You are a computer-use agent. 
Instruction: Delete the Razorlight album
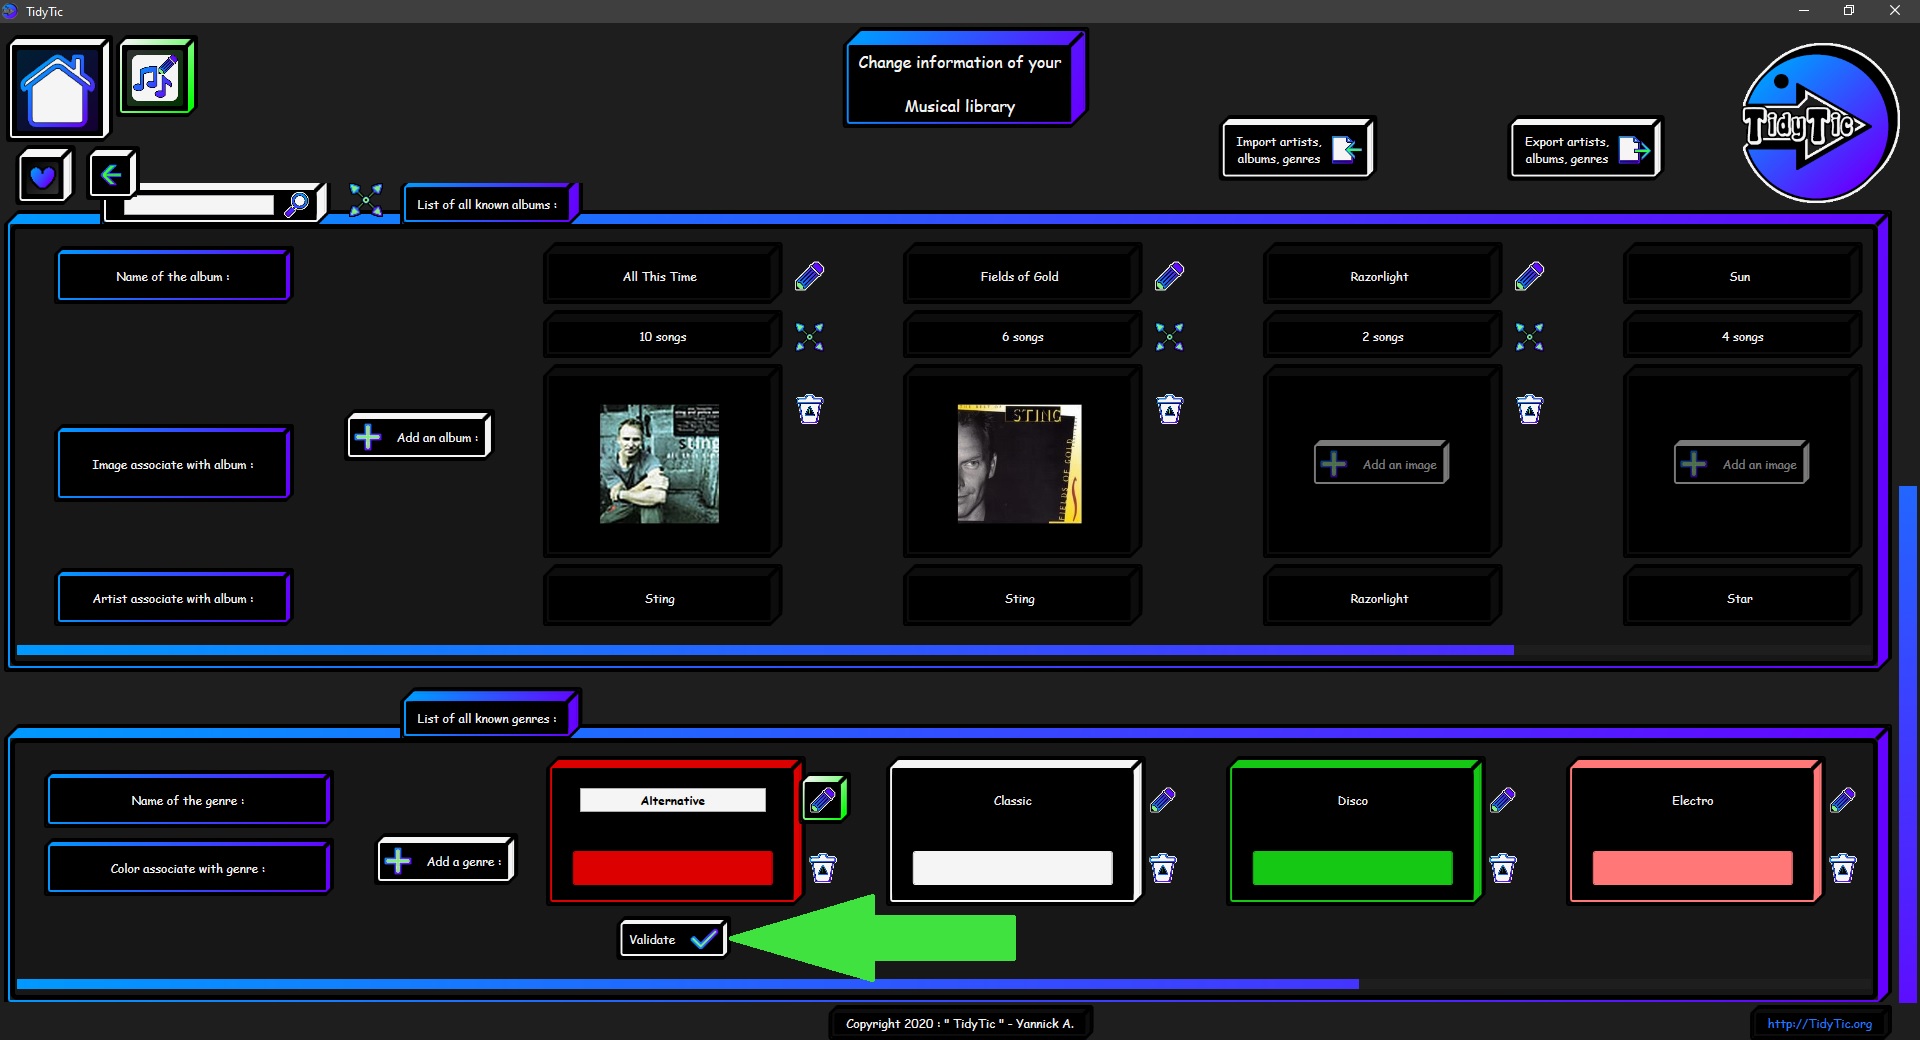tap(1529, 409)
